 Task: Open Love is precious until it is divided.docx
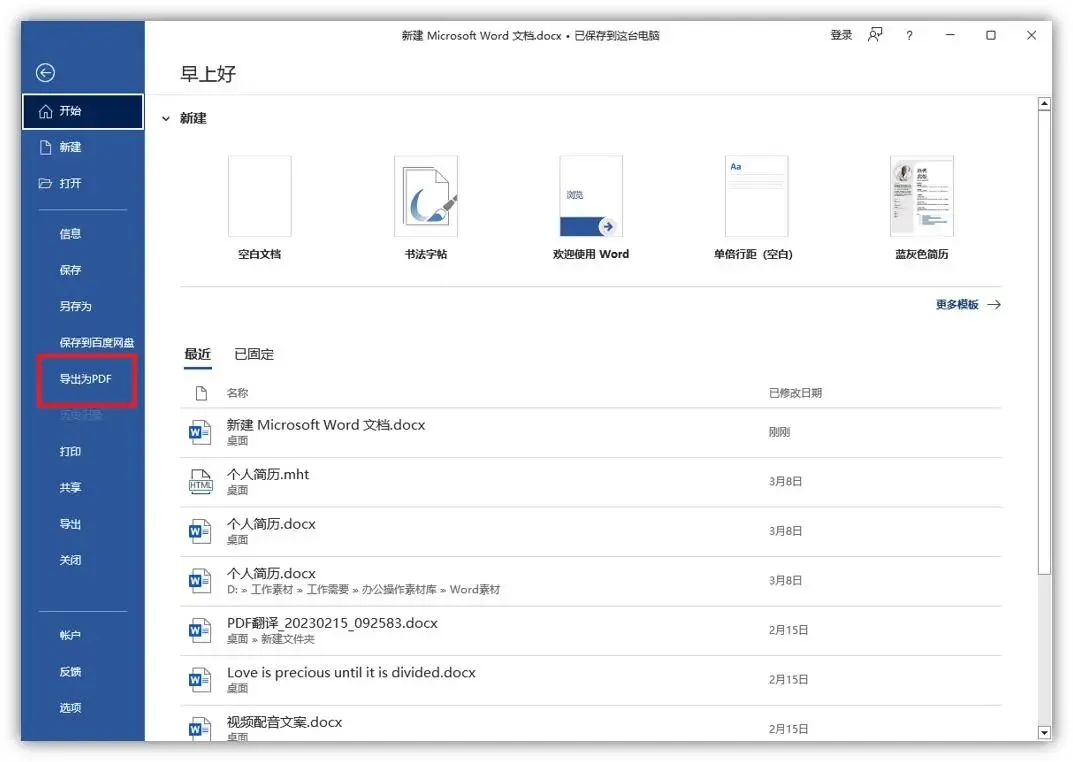[x=591, y=681]
